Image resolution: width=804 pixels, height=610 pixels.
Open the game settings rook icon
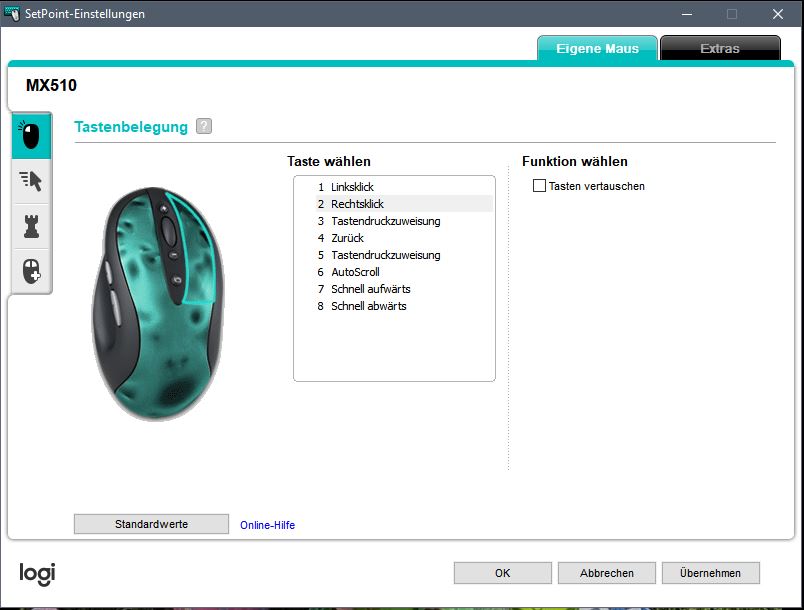point(31,226)
